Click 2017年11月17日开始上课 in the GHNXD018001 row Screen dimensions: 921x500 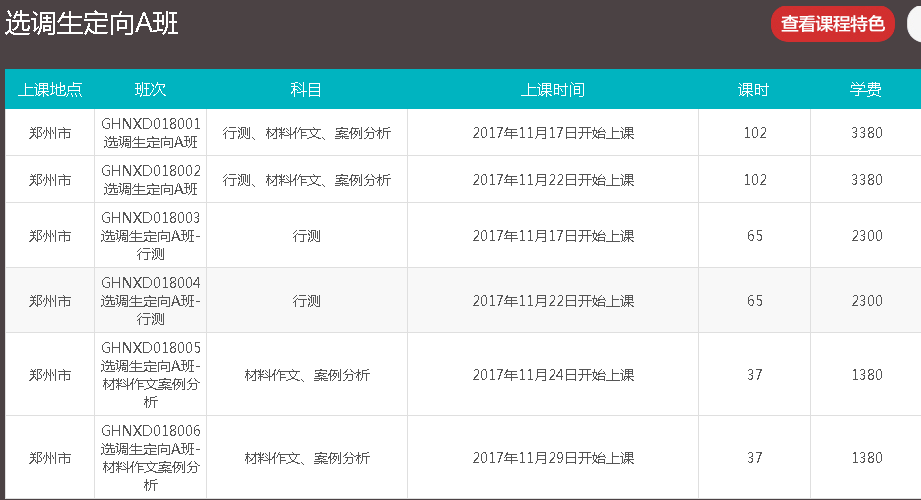pos(553,133)
